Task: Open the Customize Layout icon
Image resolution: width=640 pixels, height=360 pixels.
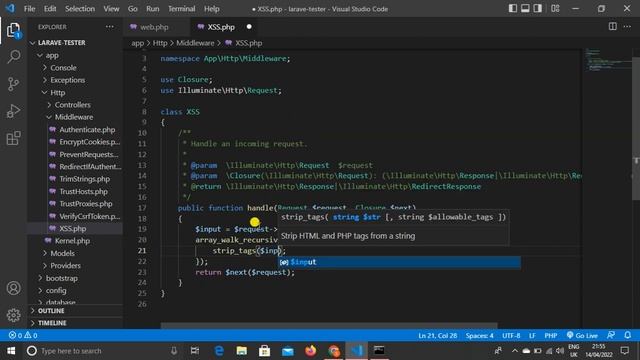Action: [x=555, y=9]
